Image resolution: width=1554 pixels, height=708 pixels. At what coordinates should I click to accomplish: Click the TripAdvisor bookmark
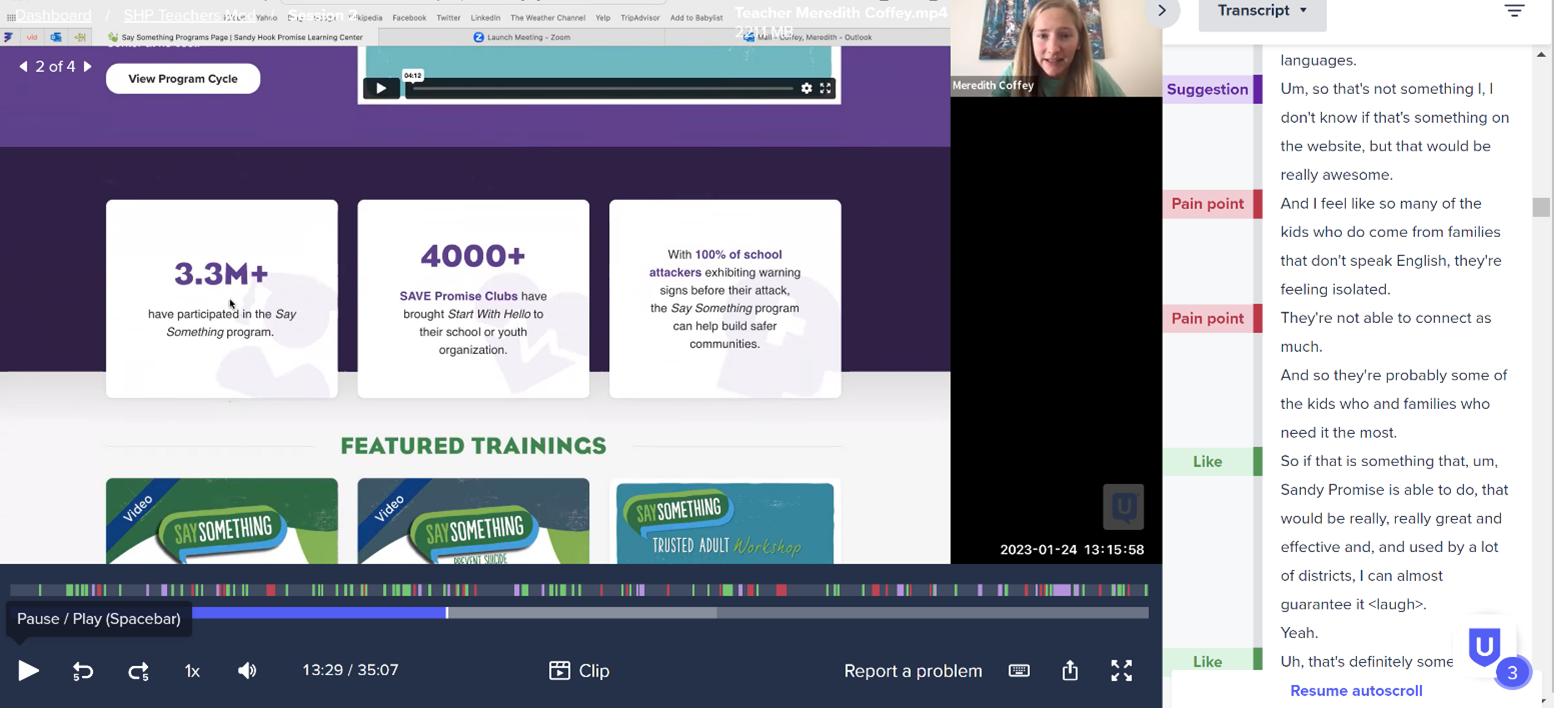640,18
